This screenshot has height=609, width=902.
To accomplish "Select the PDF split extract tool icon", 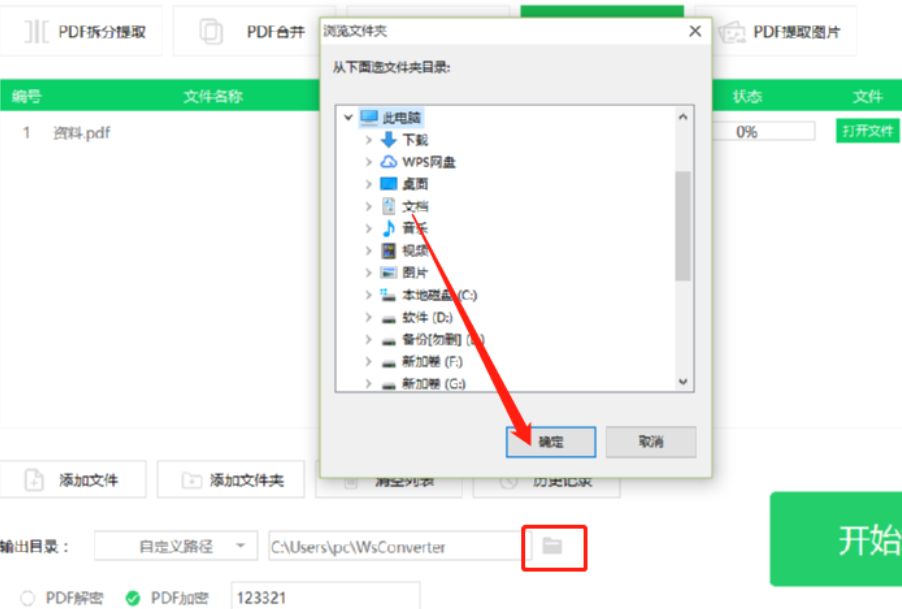I will [36, 32].
